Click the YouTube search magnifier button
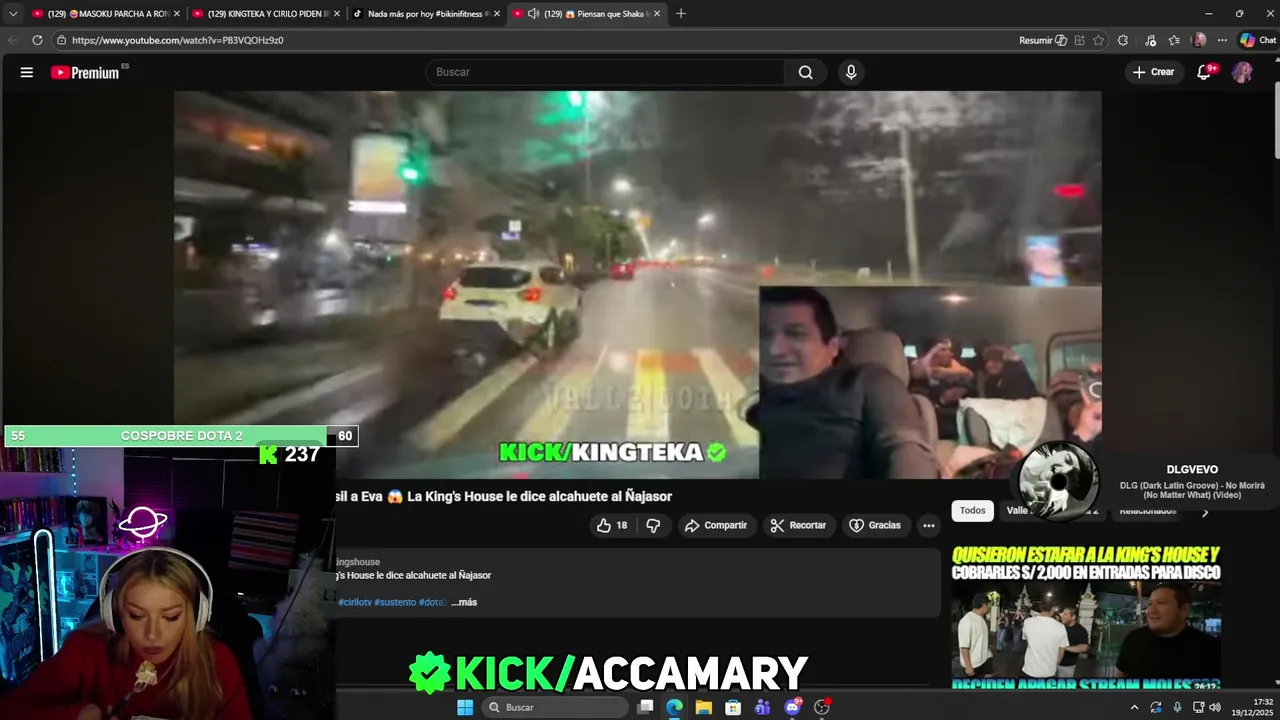 805,72
